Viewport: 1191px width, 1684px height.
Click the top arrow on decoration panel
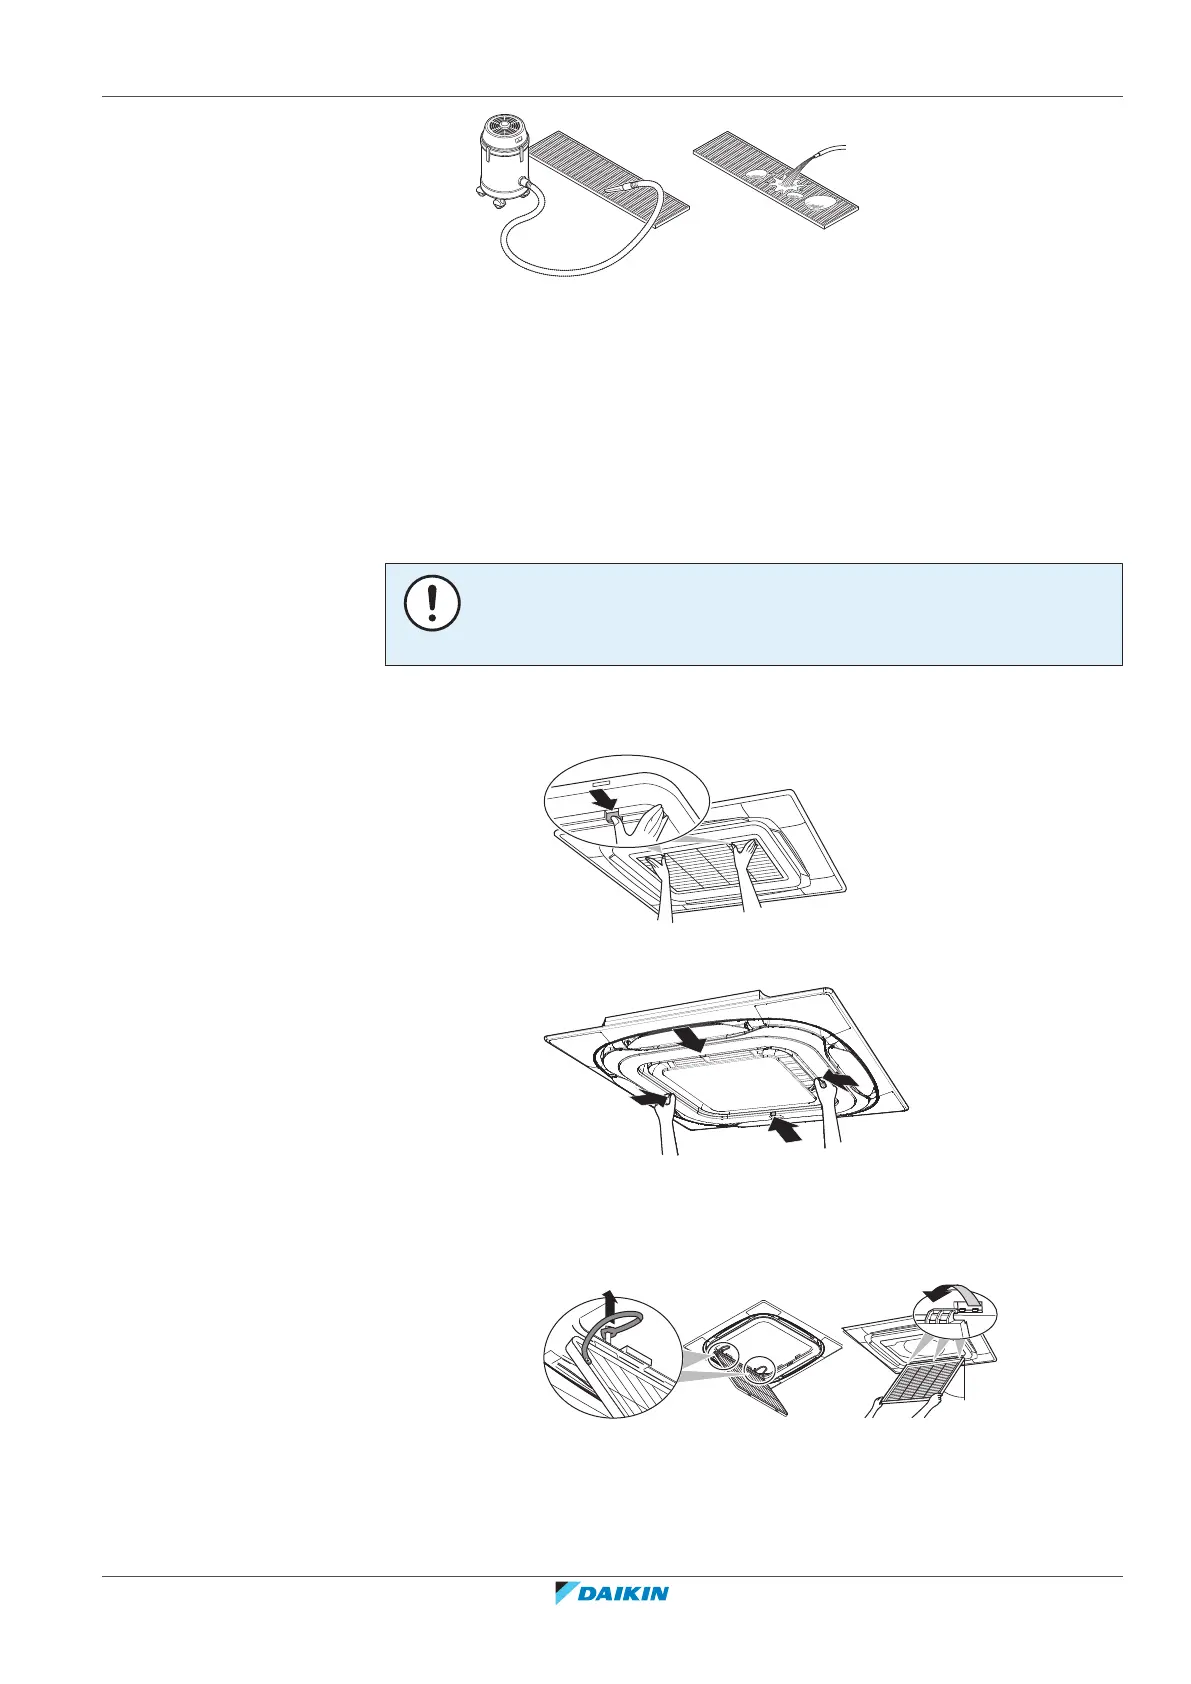coord(691,1037)
